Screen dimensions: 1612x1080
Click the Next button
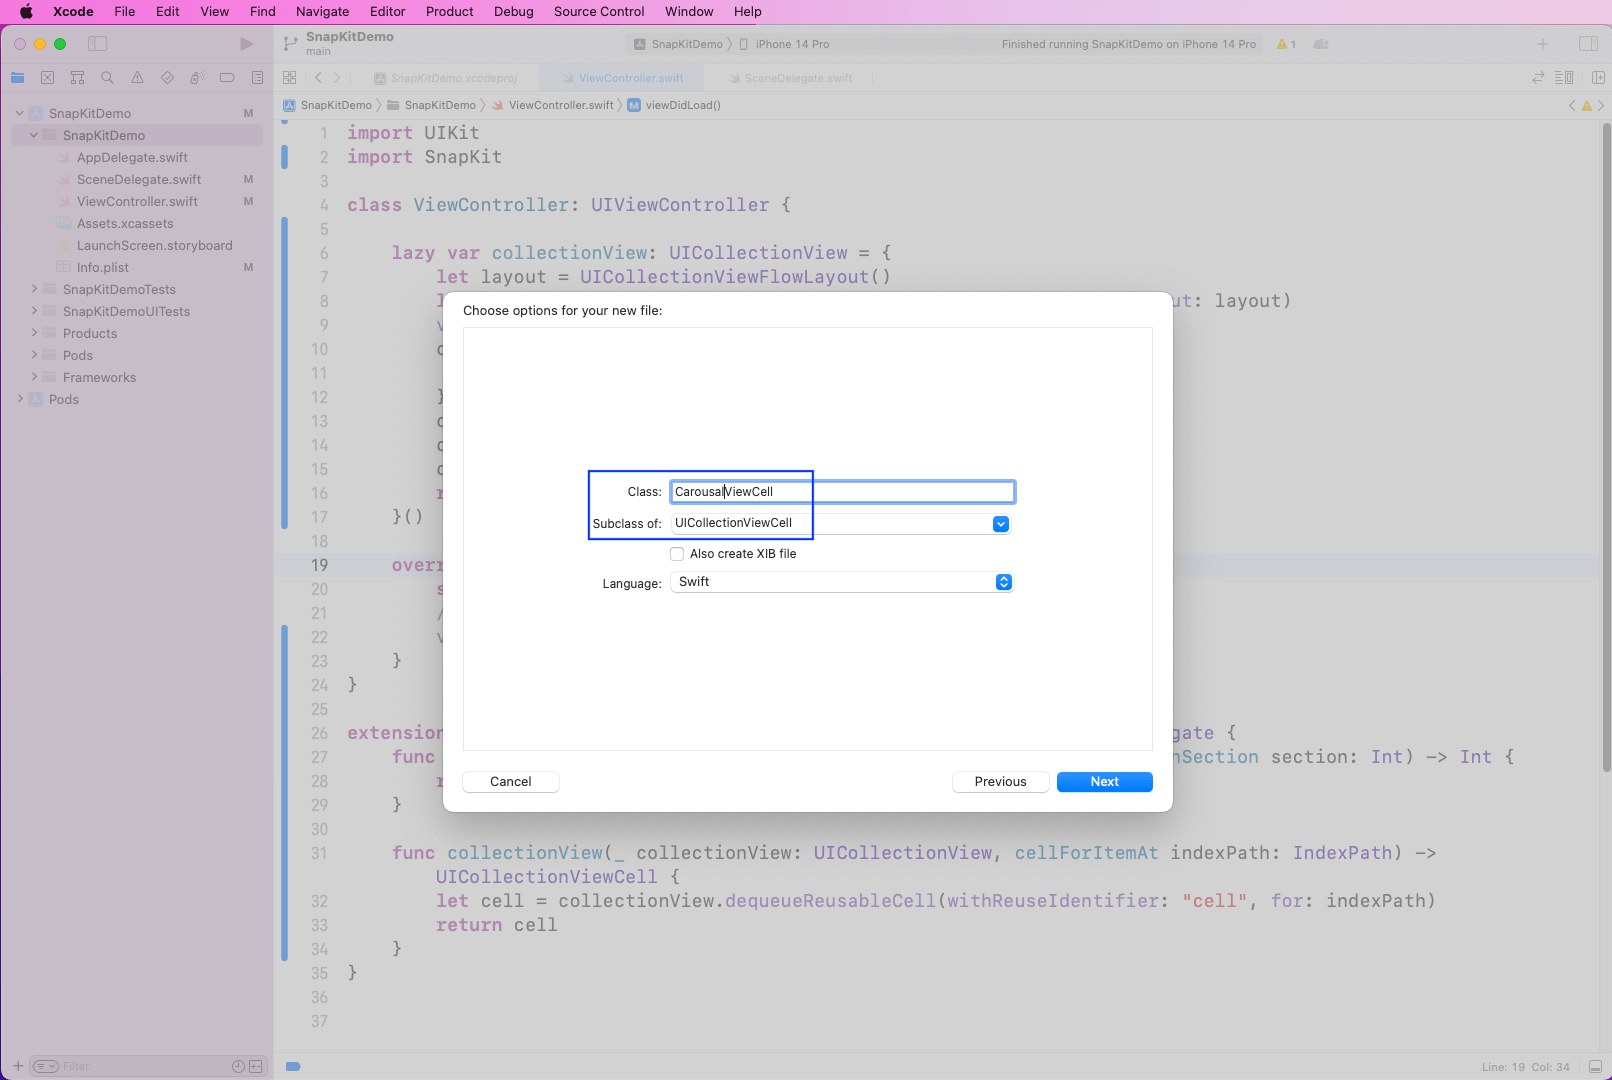1104,782
